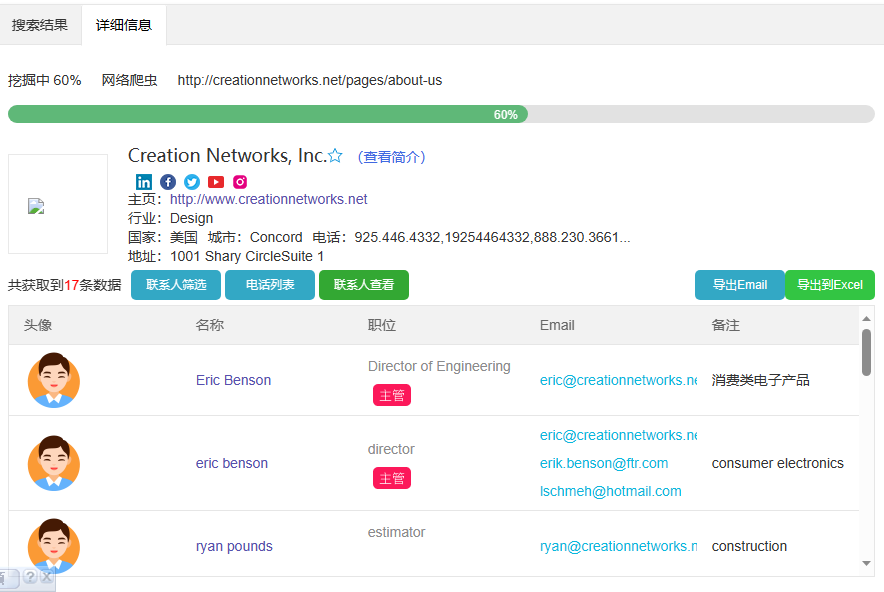The width and height of the screenshot is (884, 592).
Task: Click Eric Benson's avatar in Director of Engineering row
Action: pos(54,380)
